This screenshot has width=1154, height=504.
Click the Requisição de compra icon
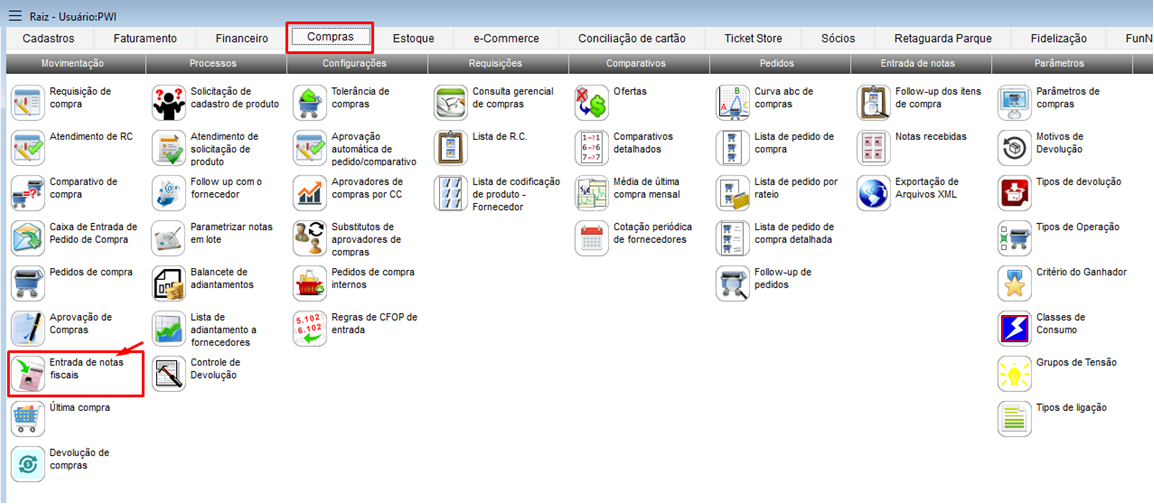tap(28, 102)
